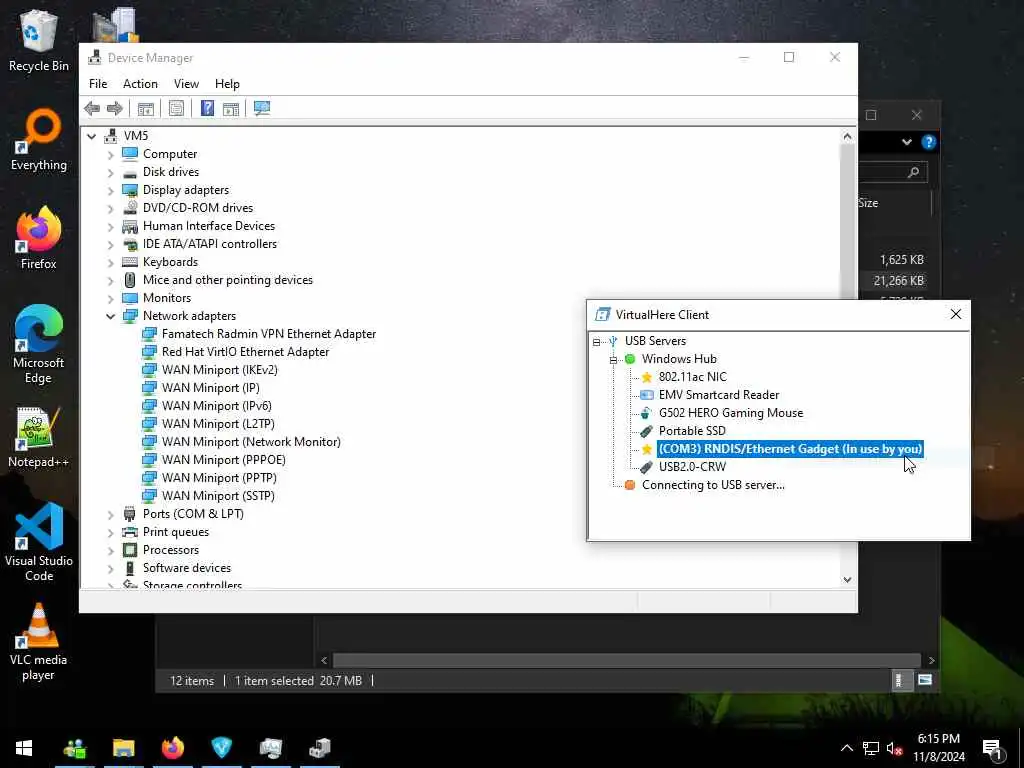Click (COM3) RNDIS/Ethernet Gadget entry
The width and height of the screenshot is (1024, 768).
click(790, 449)
